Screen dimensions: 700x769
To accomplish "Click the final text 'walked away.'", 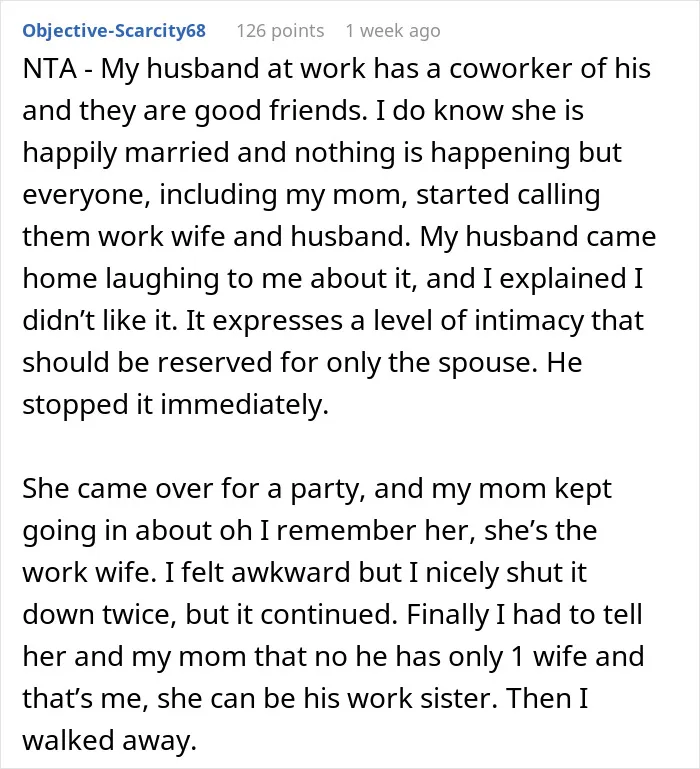I will (109, 741).
